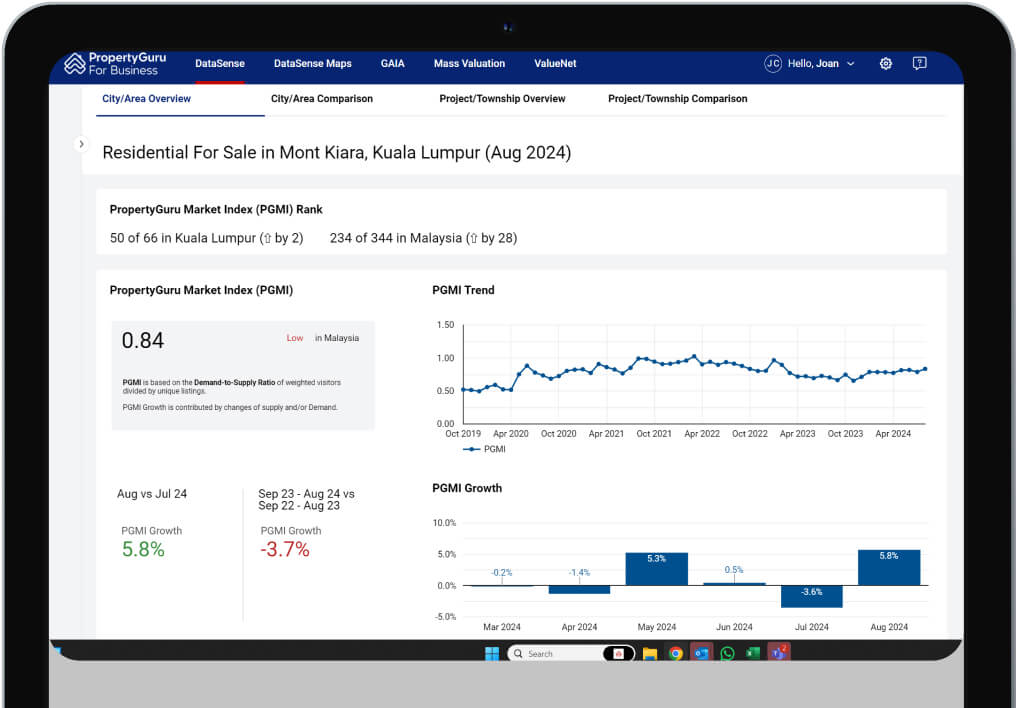Screen dimensions: 1016x708
Task: Click the 0.84 PGMI value
Action: 143,340
